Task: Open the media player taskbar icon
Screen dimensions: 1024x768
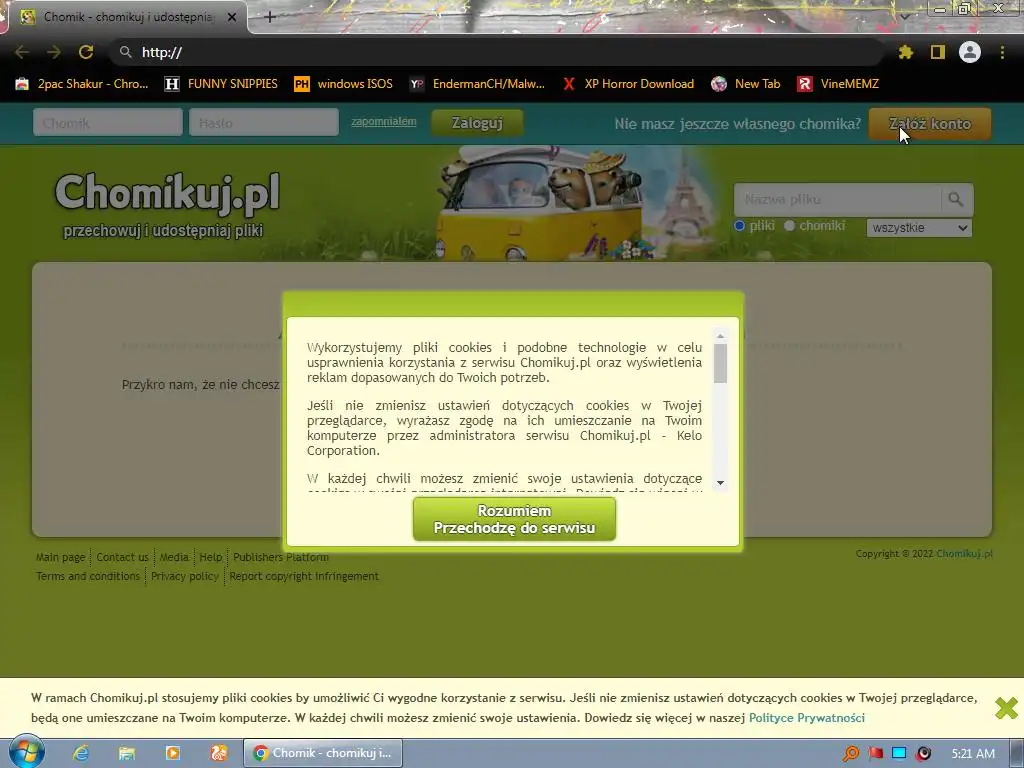Action: [x=173, y=753]
